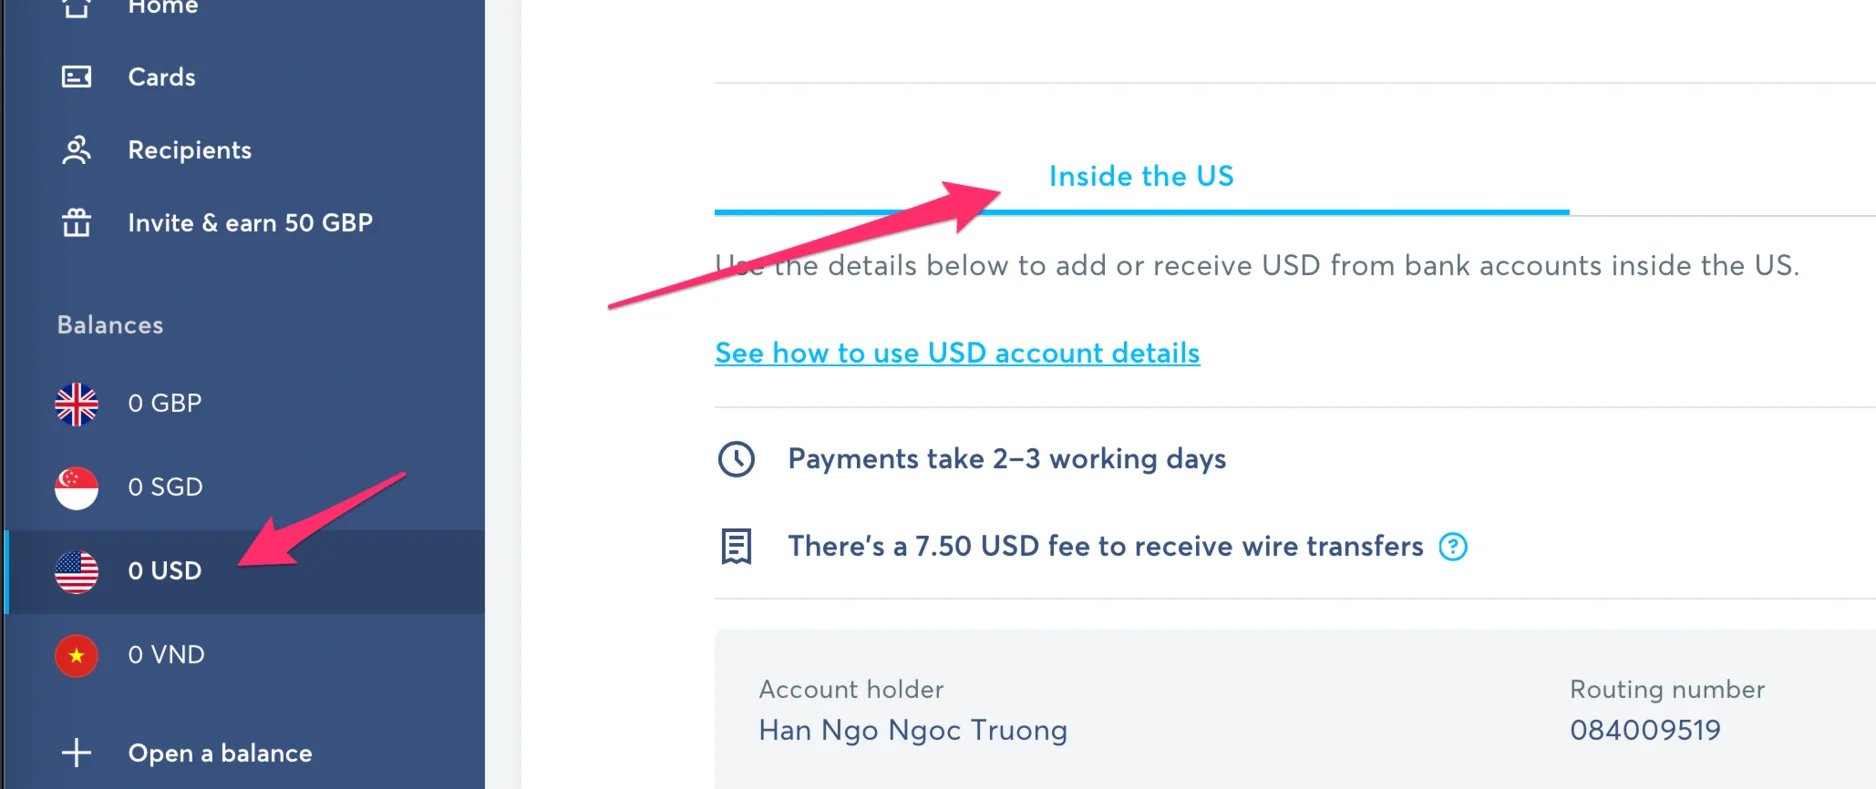
Task: Click the Recipients person icon
Action: click(76, 150)
